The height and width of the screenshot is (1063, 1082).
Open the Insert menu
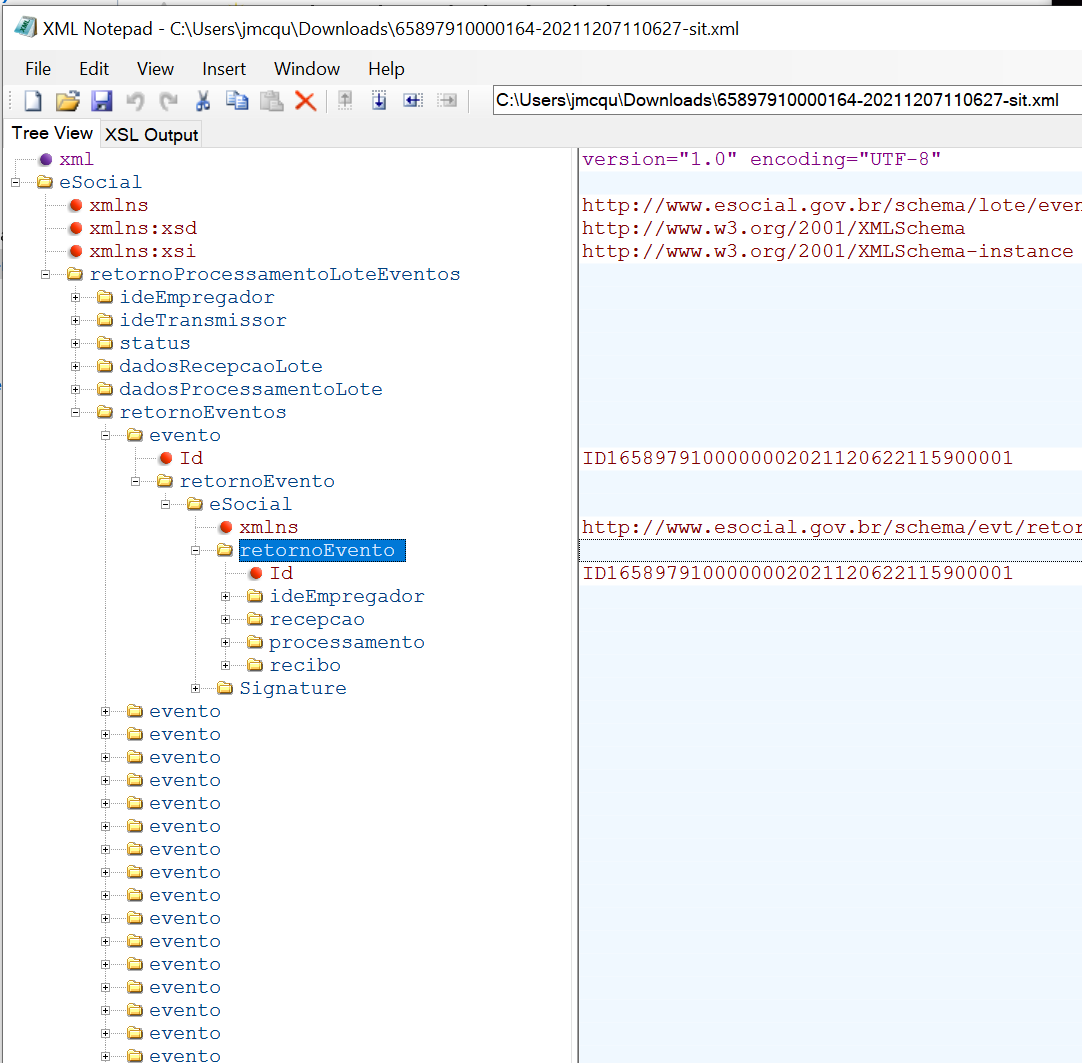tap(224, 69)
